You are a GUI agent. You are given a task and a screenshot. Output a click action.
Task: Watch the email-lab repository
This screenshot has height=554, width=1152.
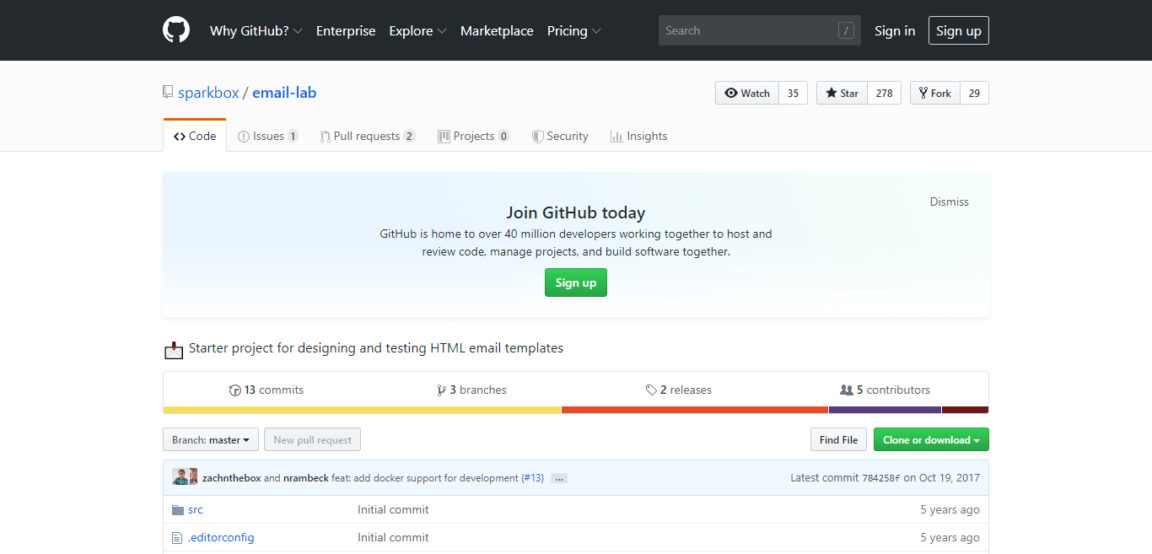[x=746, y=93]
